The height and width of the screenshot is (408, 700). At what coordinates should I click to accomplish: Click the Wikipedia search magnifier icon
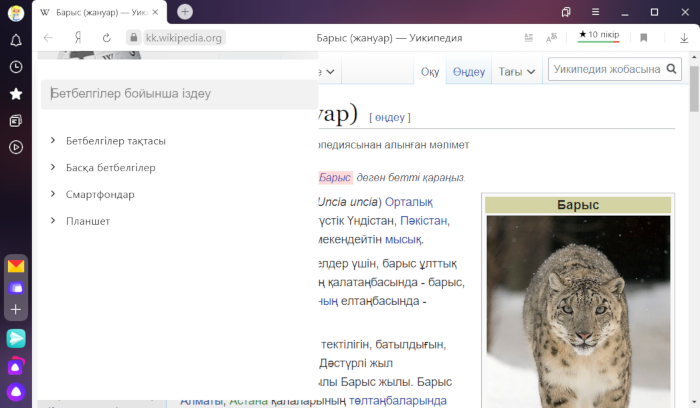pyautogui.click(x=671, y=69)
